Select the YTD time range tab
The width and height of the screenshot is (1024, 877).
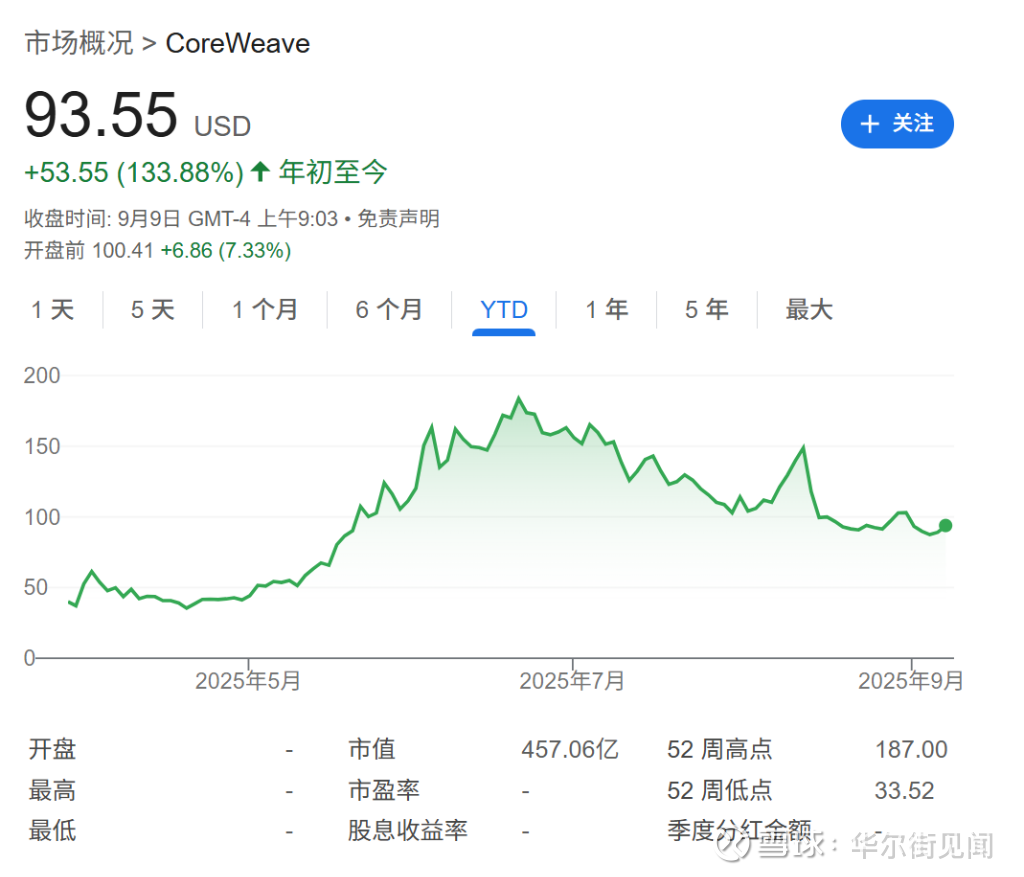point(504,311)
